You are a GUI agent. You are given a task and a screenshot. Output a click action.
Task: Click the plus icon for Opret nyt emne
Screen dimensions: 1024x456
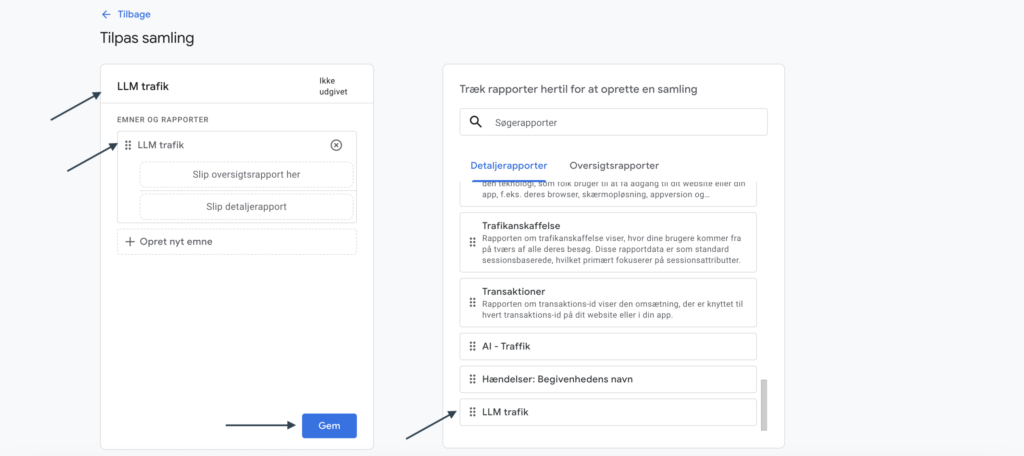(x=129, y=241)
